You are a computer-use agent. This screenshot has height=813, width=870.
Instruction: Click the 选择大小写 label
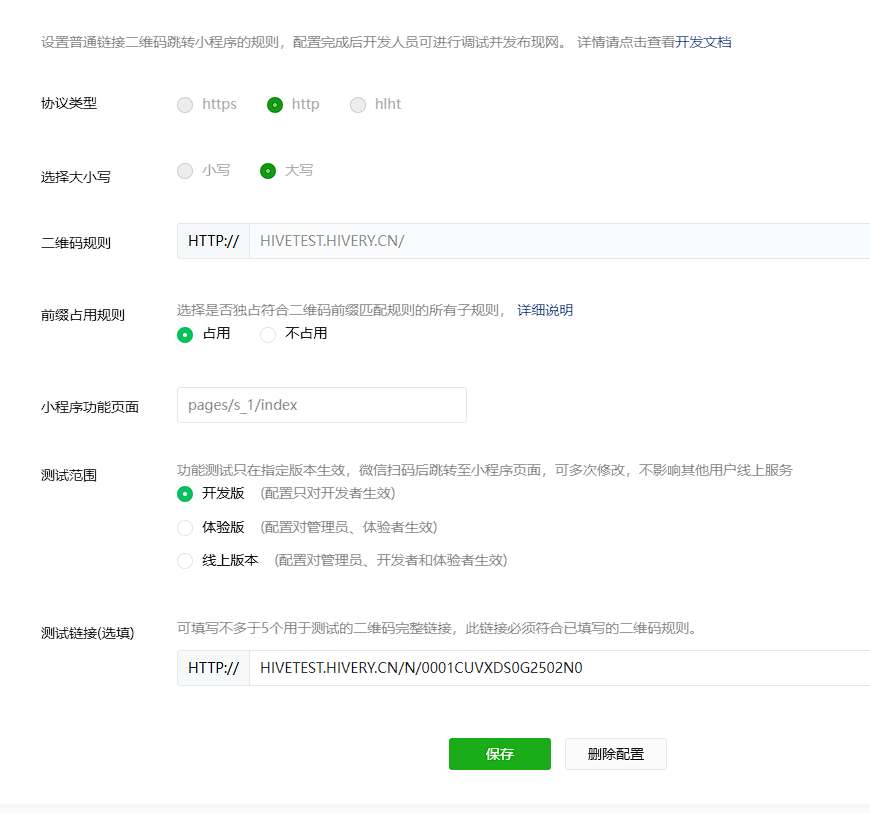pyautogui.click(x=75, y=177)
